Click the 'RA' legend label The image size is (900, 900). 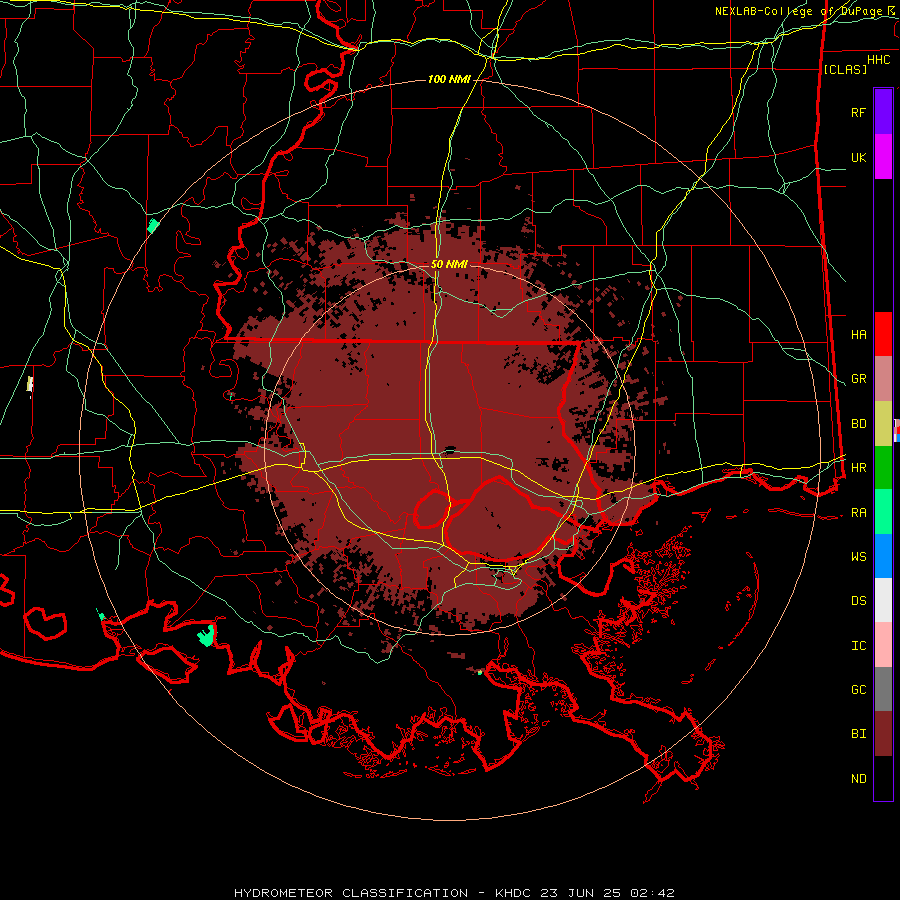858,513
